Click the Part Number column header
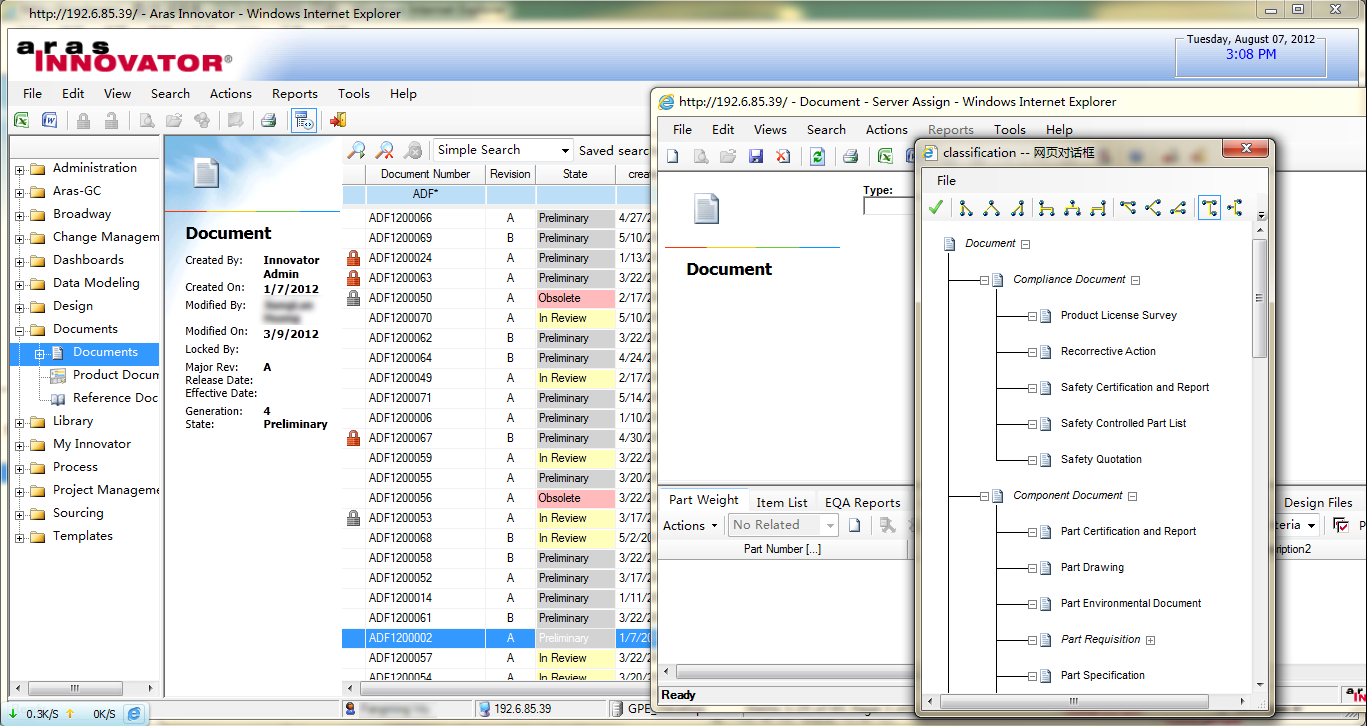 (x=782, y=549)
